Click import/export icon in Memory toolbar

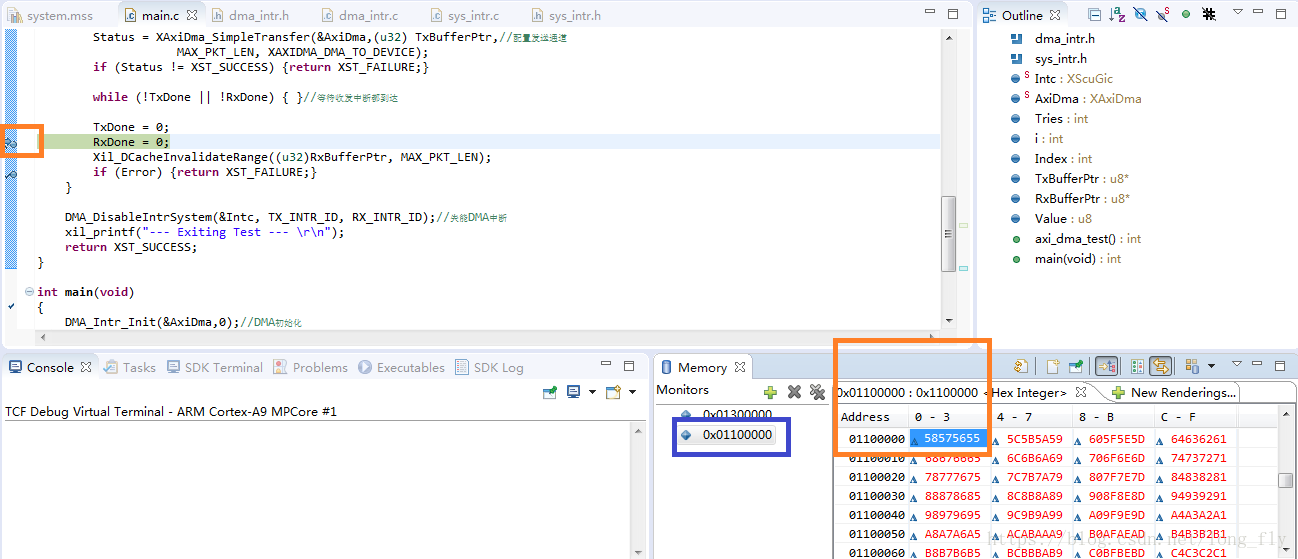(1021, 367)
